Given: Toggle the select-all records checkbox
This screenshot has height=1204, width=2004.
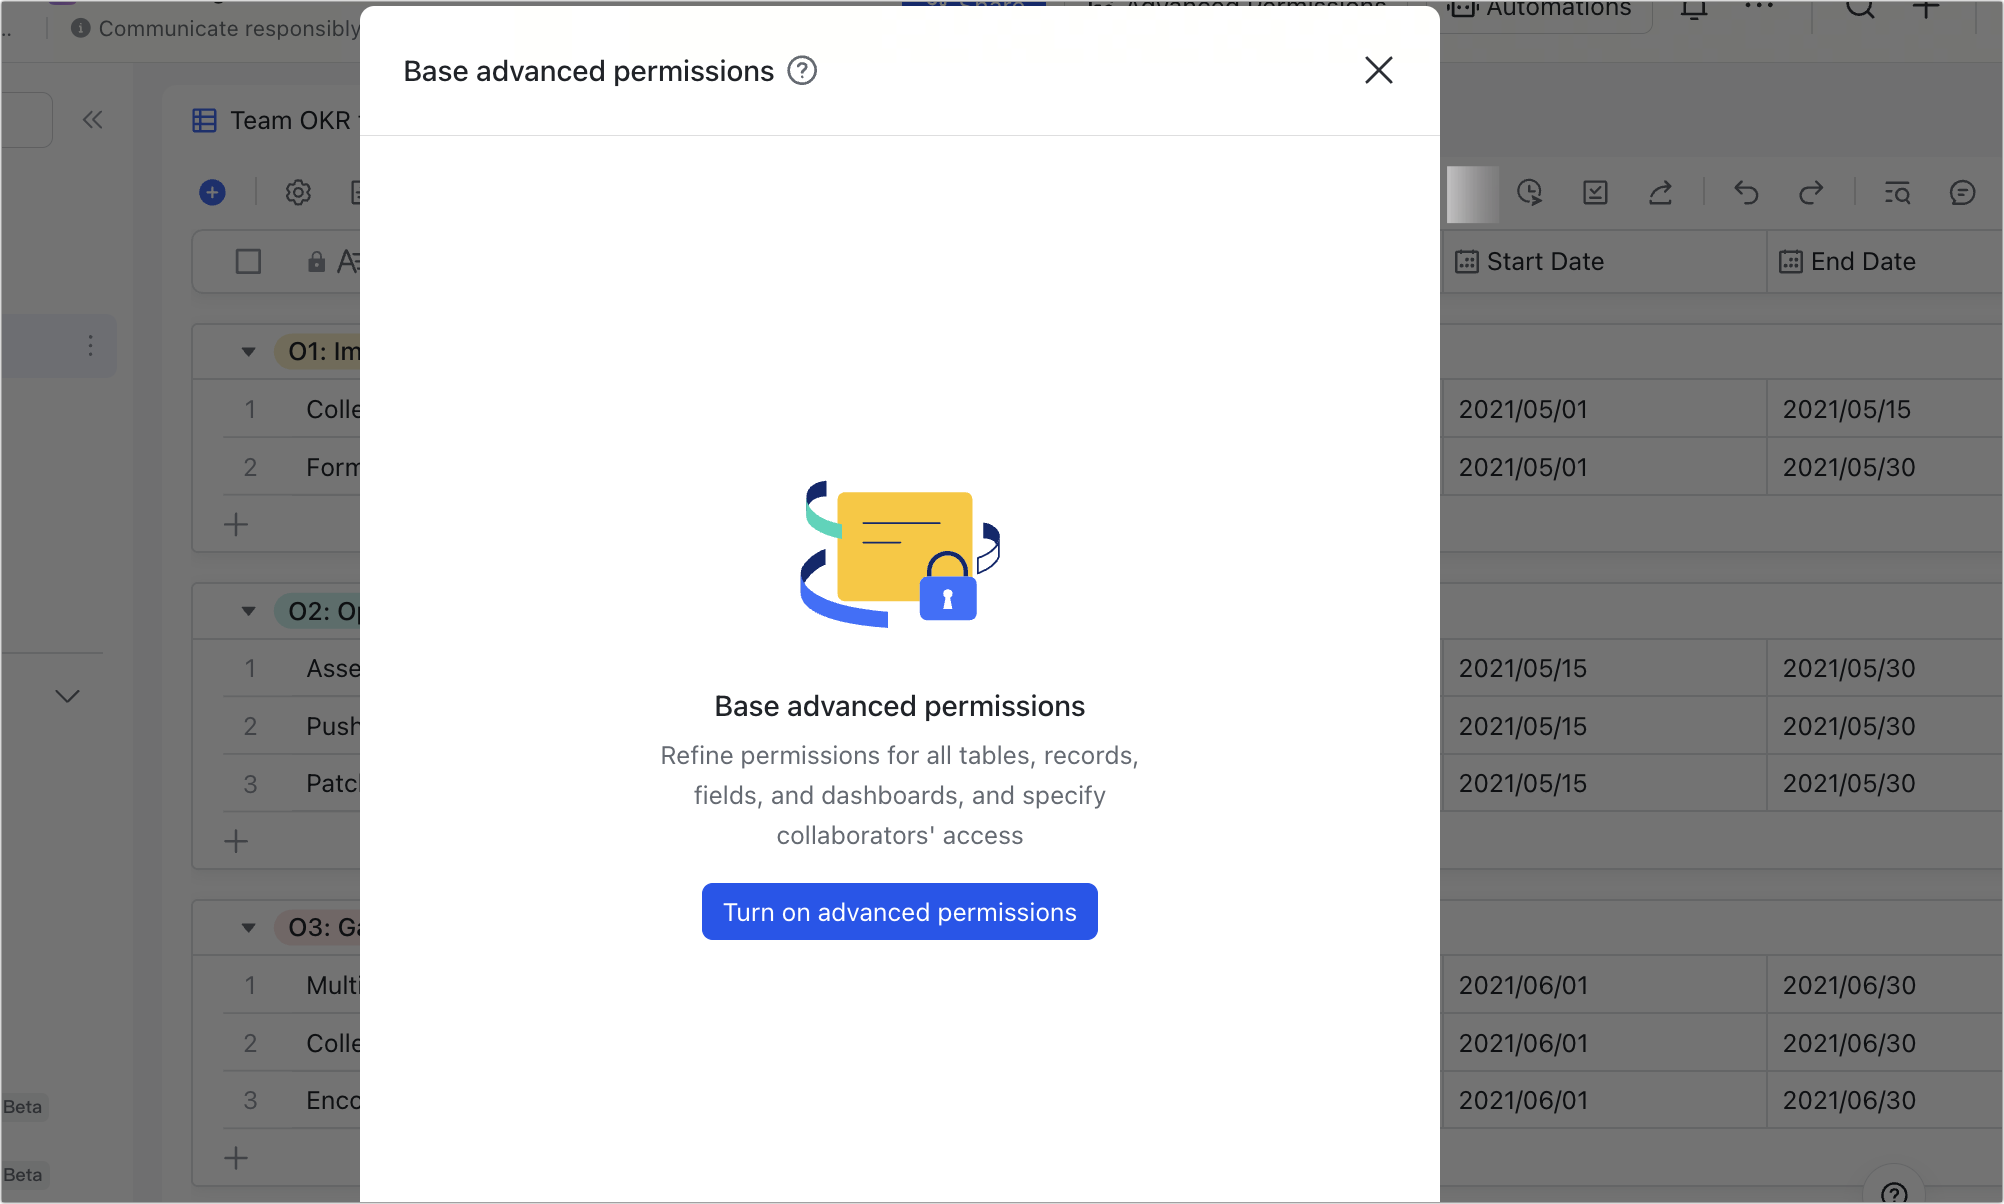Looking at the screenshot, I should click(x=248, y=261).
